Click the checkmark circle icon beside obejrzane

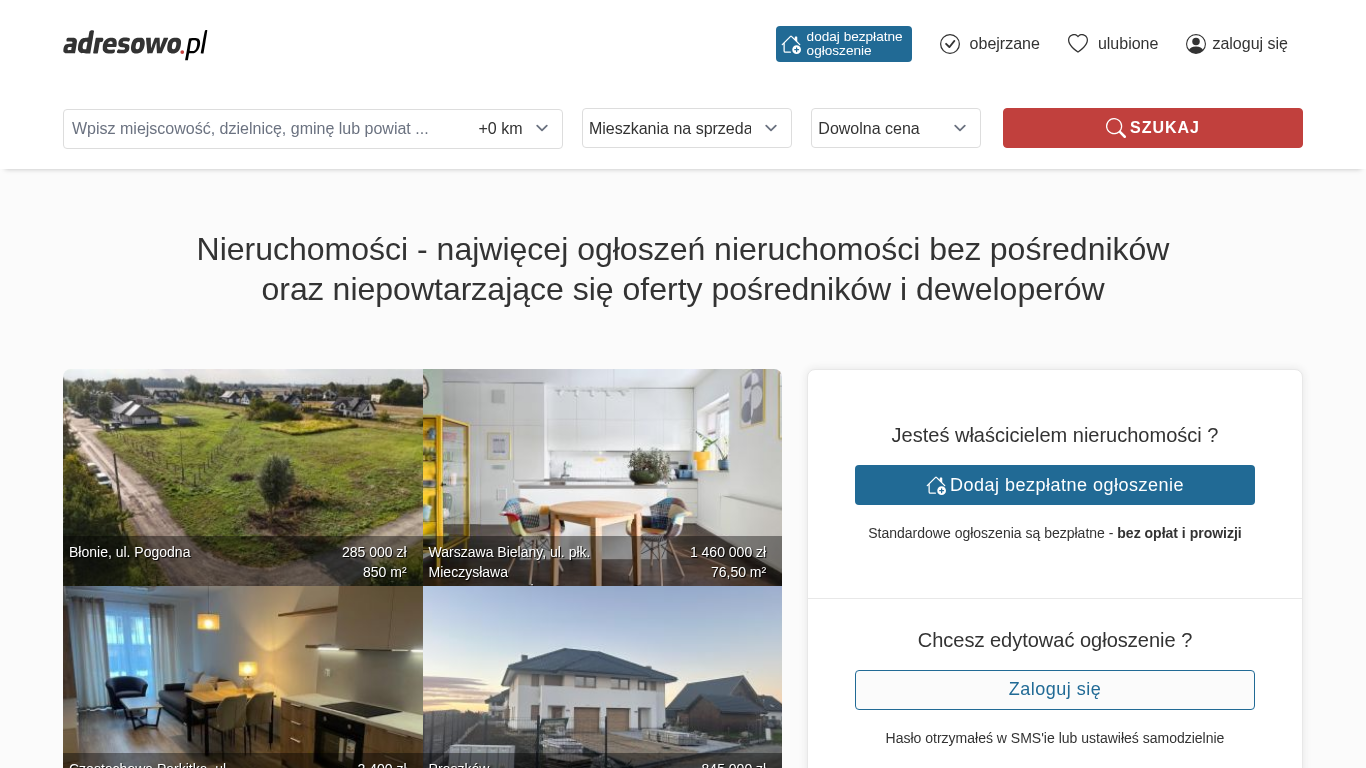coord(950,44)
